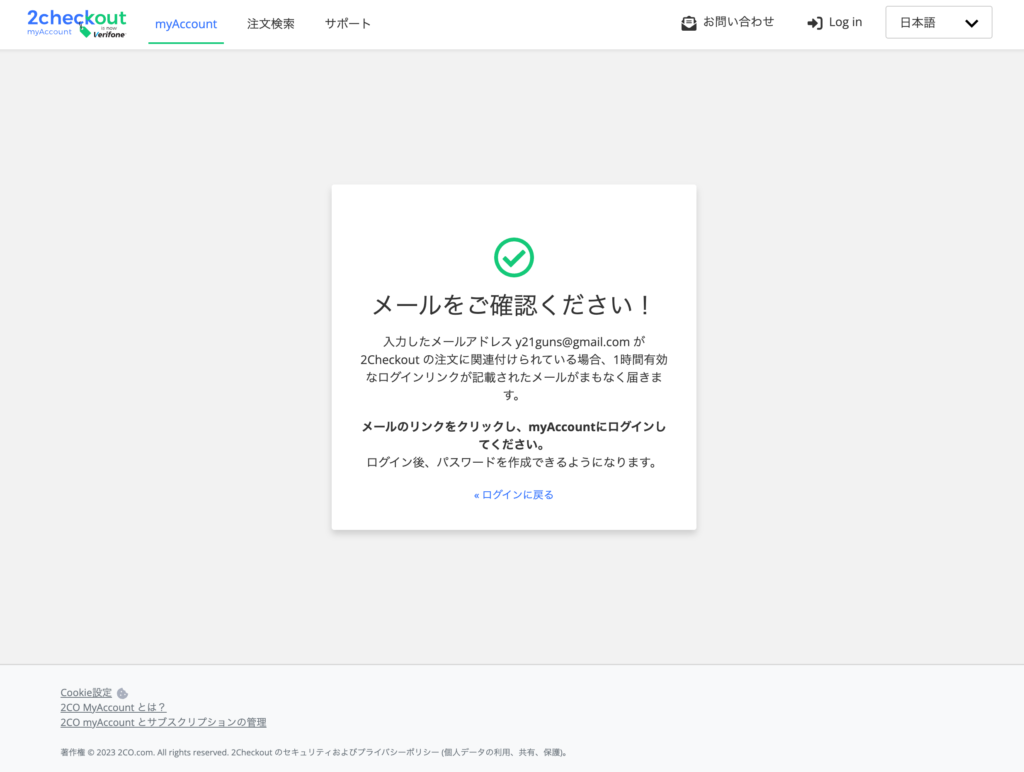Open the お問い合わせ contact link

738,22
